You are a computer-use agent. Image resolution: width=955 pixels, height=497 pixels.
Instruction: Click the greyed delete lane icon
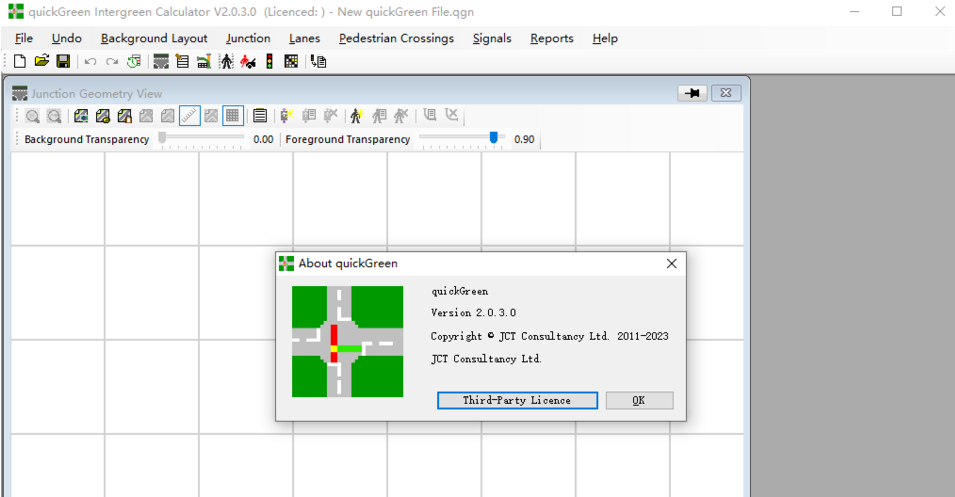point(331,116)
